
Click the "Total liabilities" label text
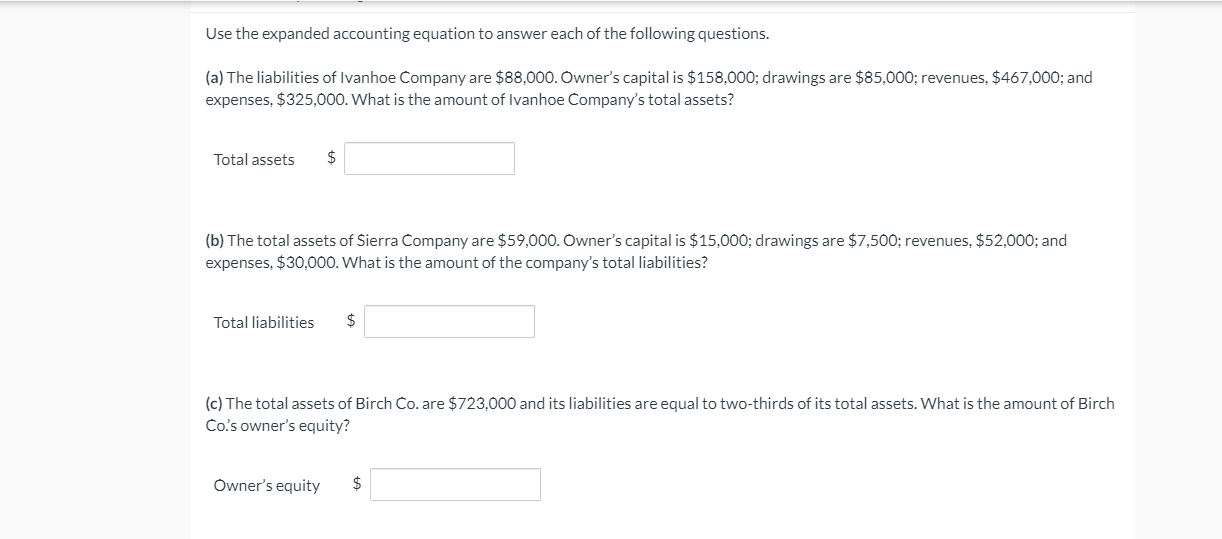(264, 322)
